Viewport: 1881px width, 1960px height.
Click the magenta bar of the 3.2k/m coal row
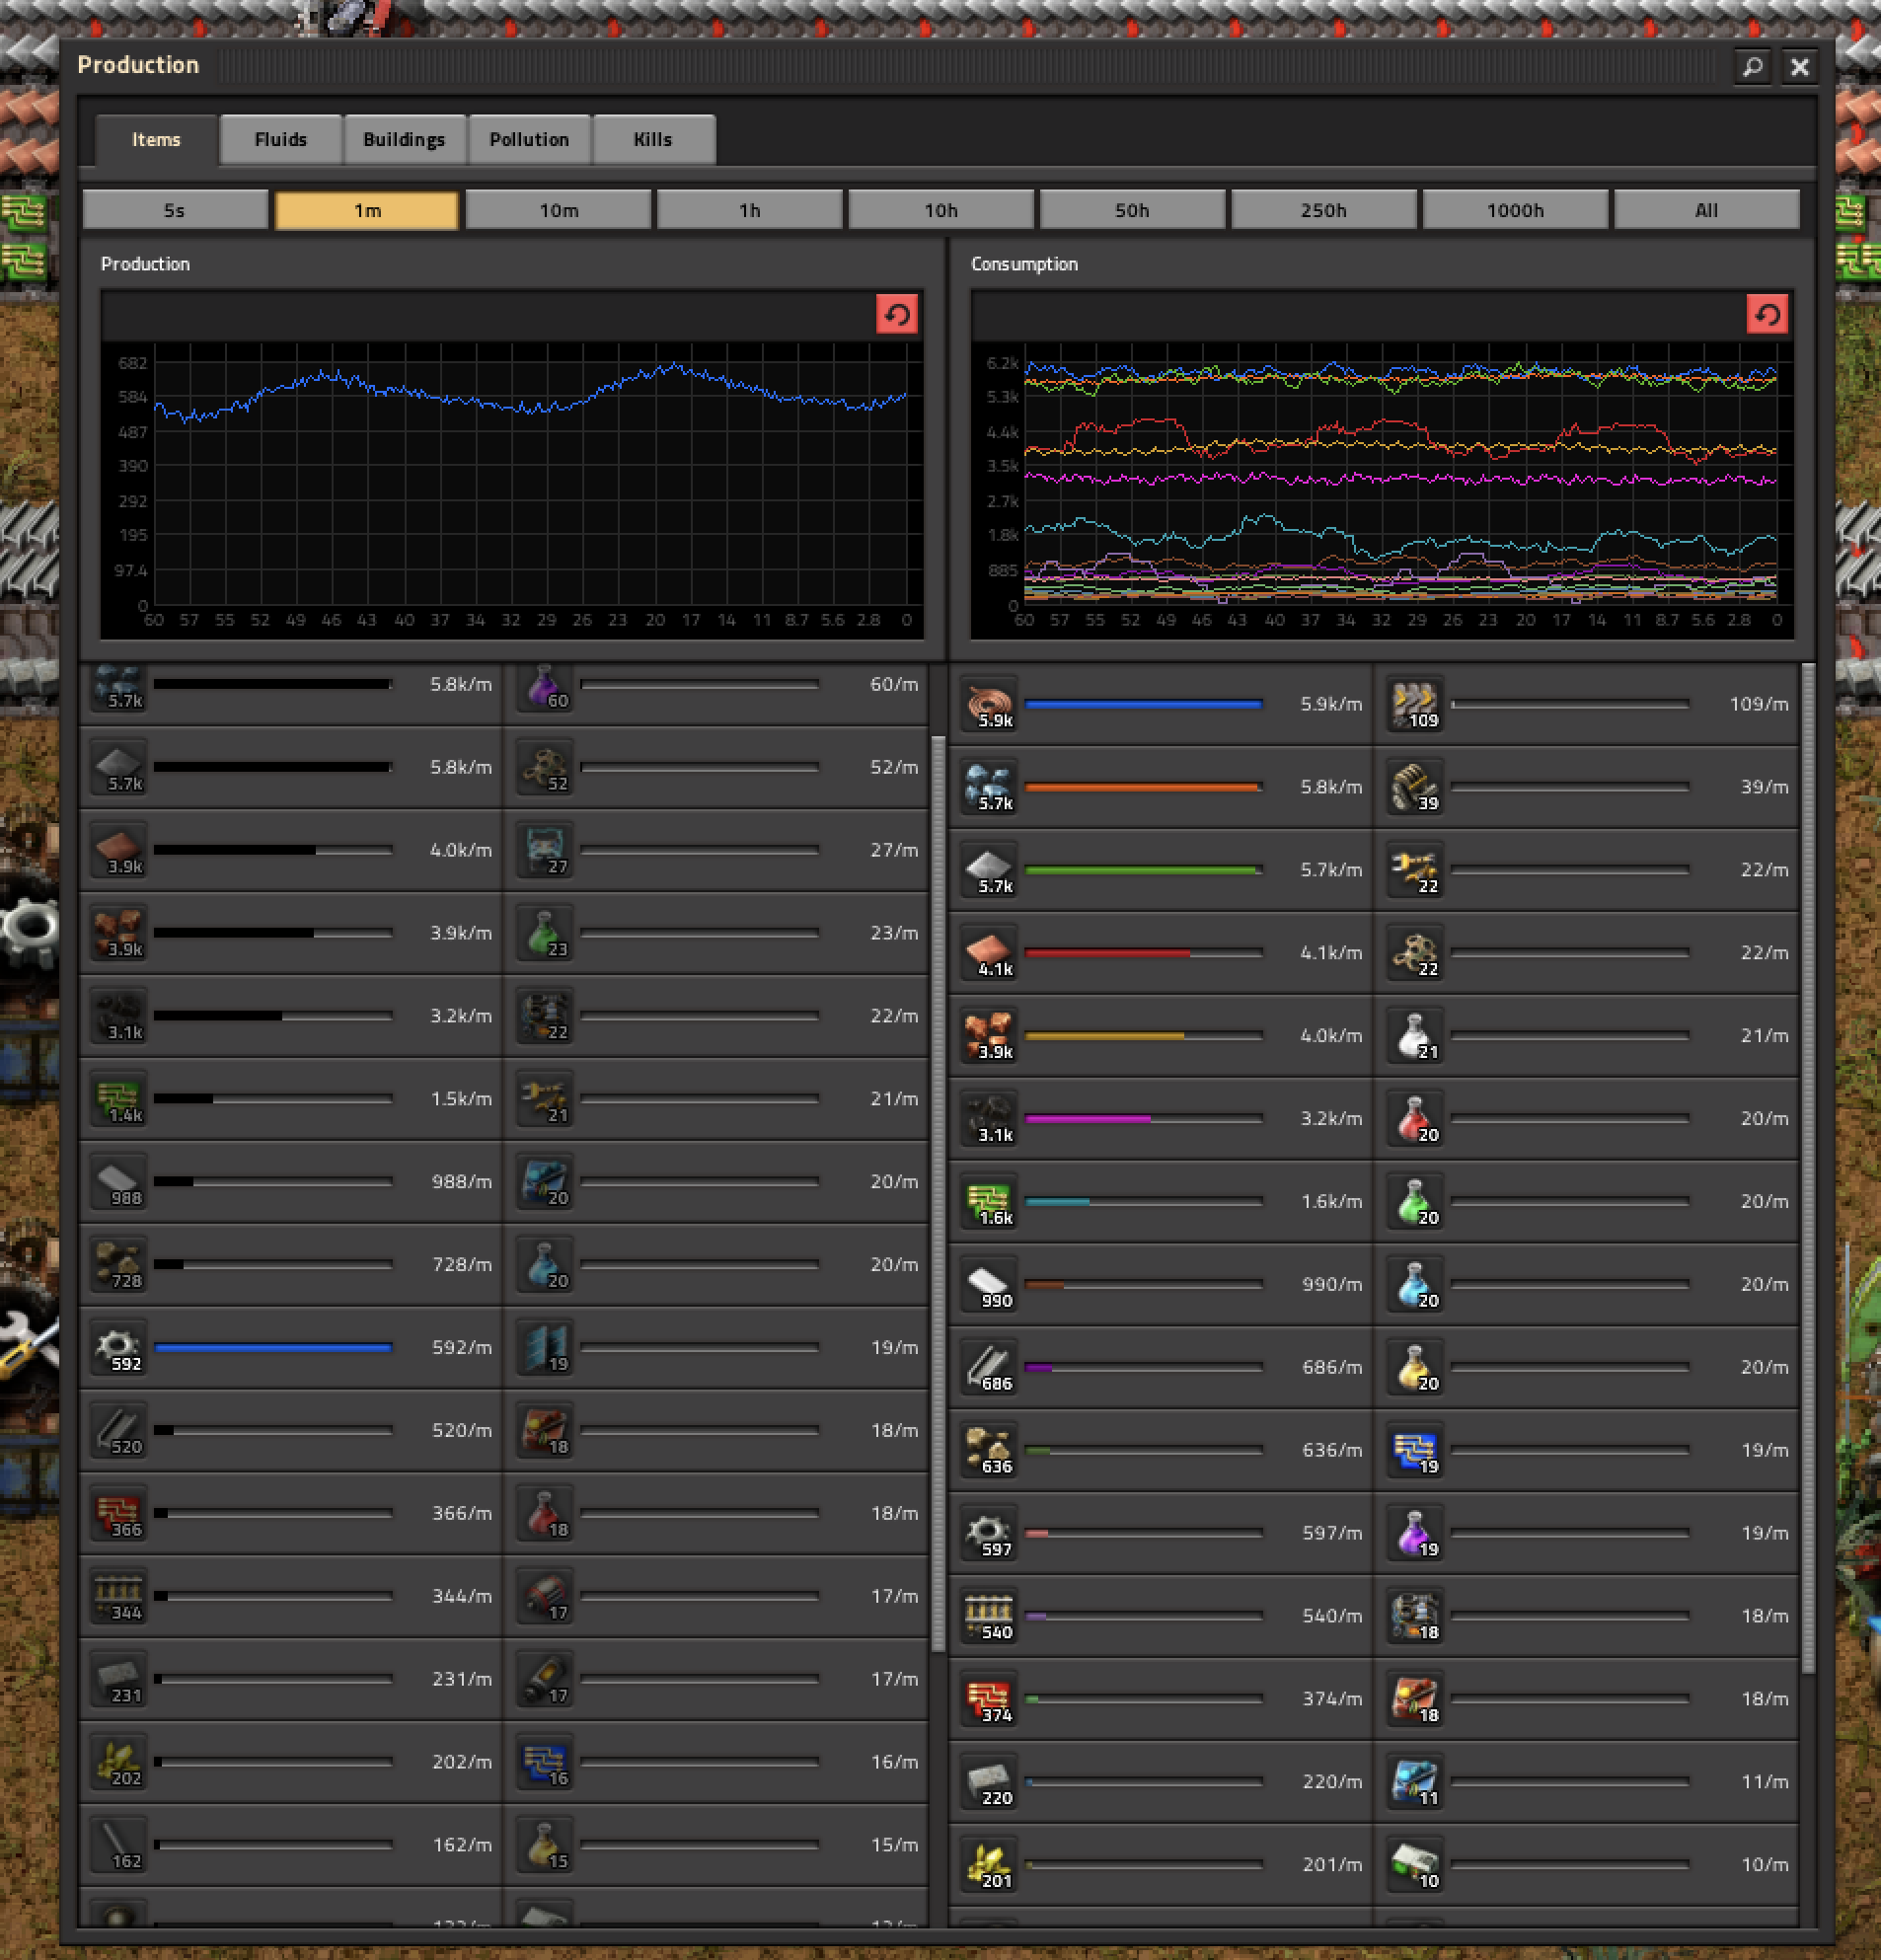[x=1088, y=1119]
